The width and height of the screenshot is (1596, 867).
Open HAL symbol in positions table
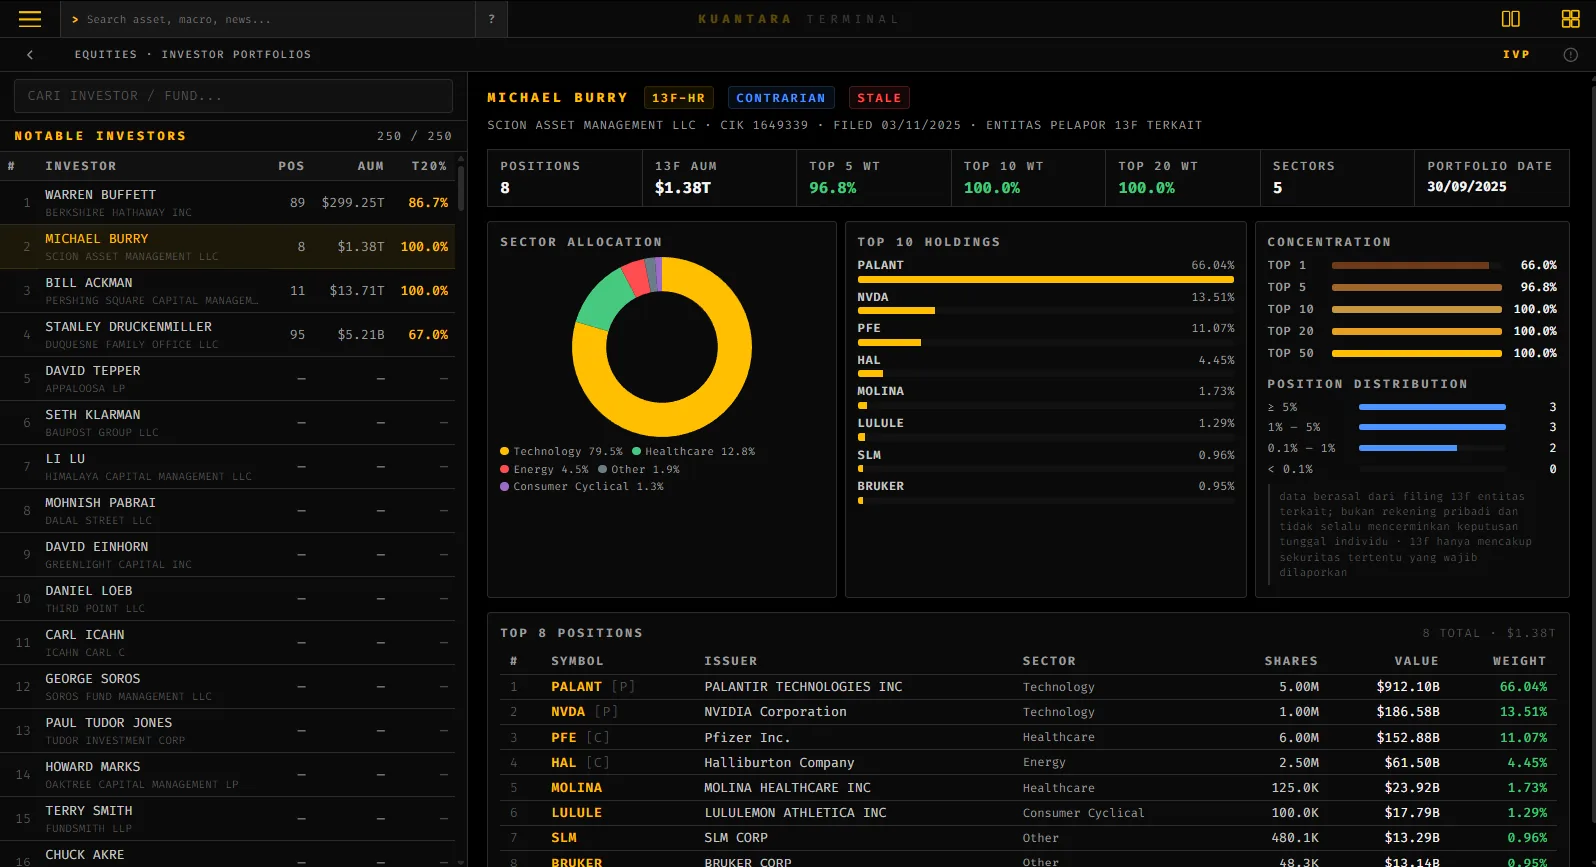click(564, 763)
